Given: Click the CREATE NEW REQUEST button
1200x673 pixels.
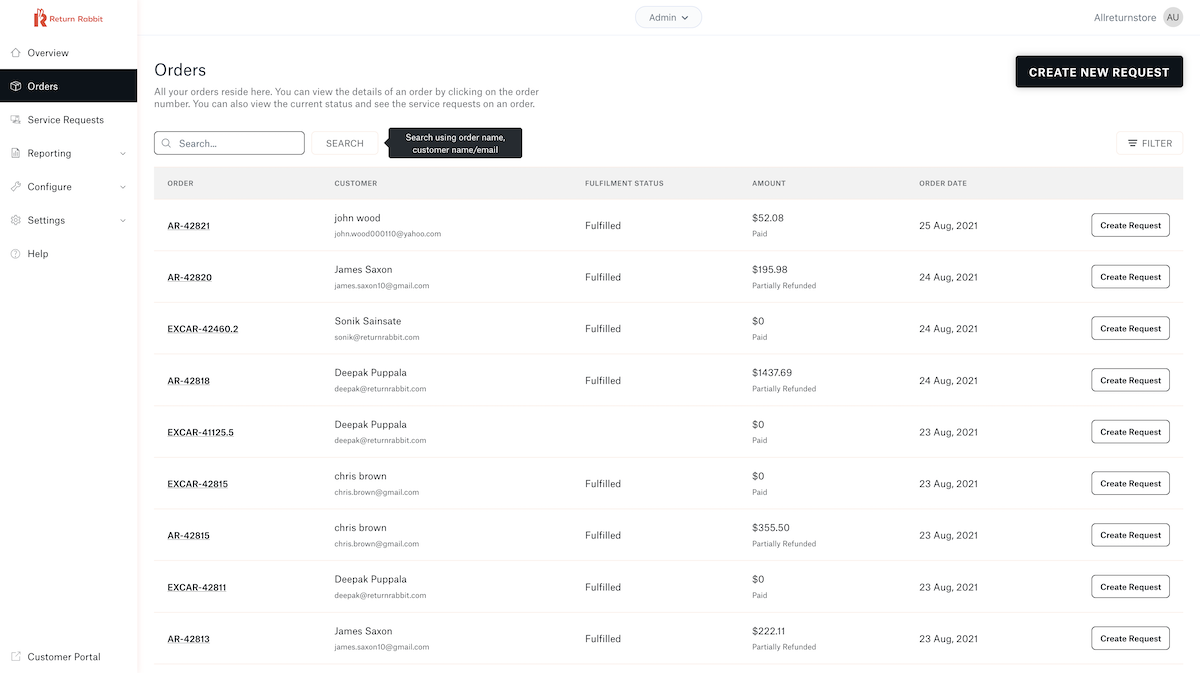Looking at the screenshot, I should 1099,72.
